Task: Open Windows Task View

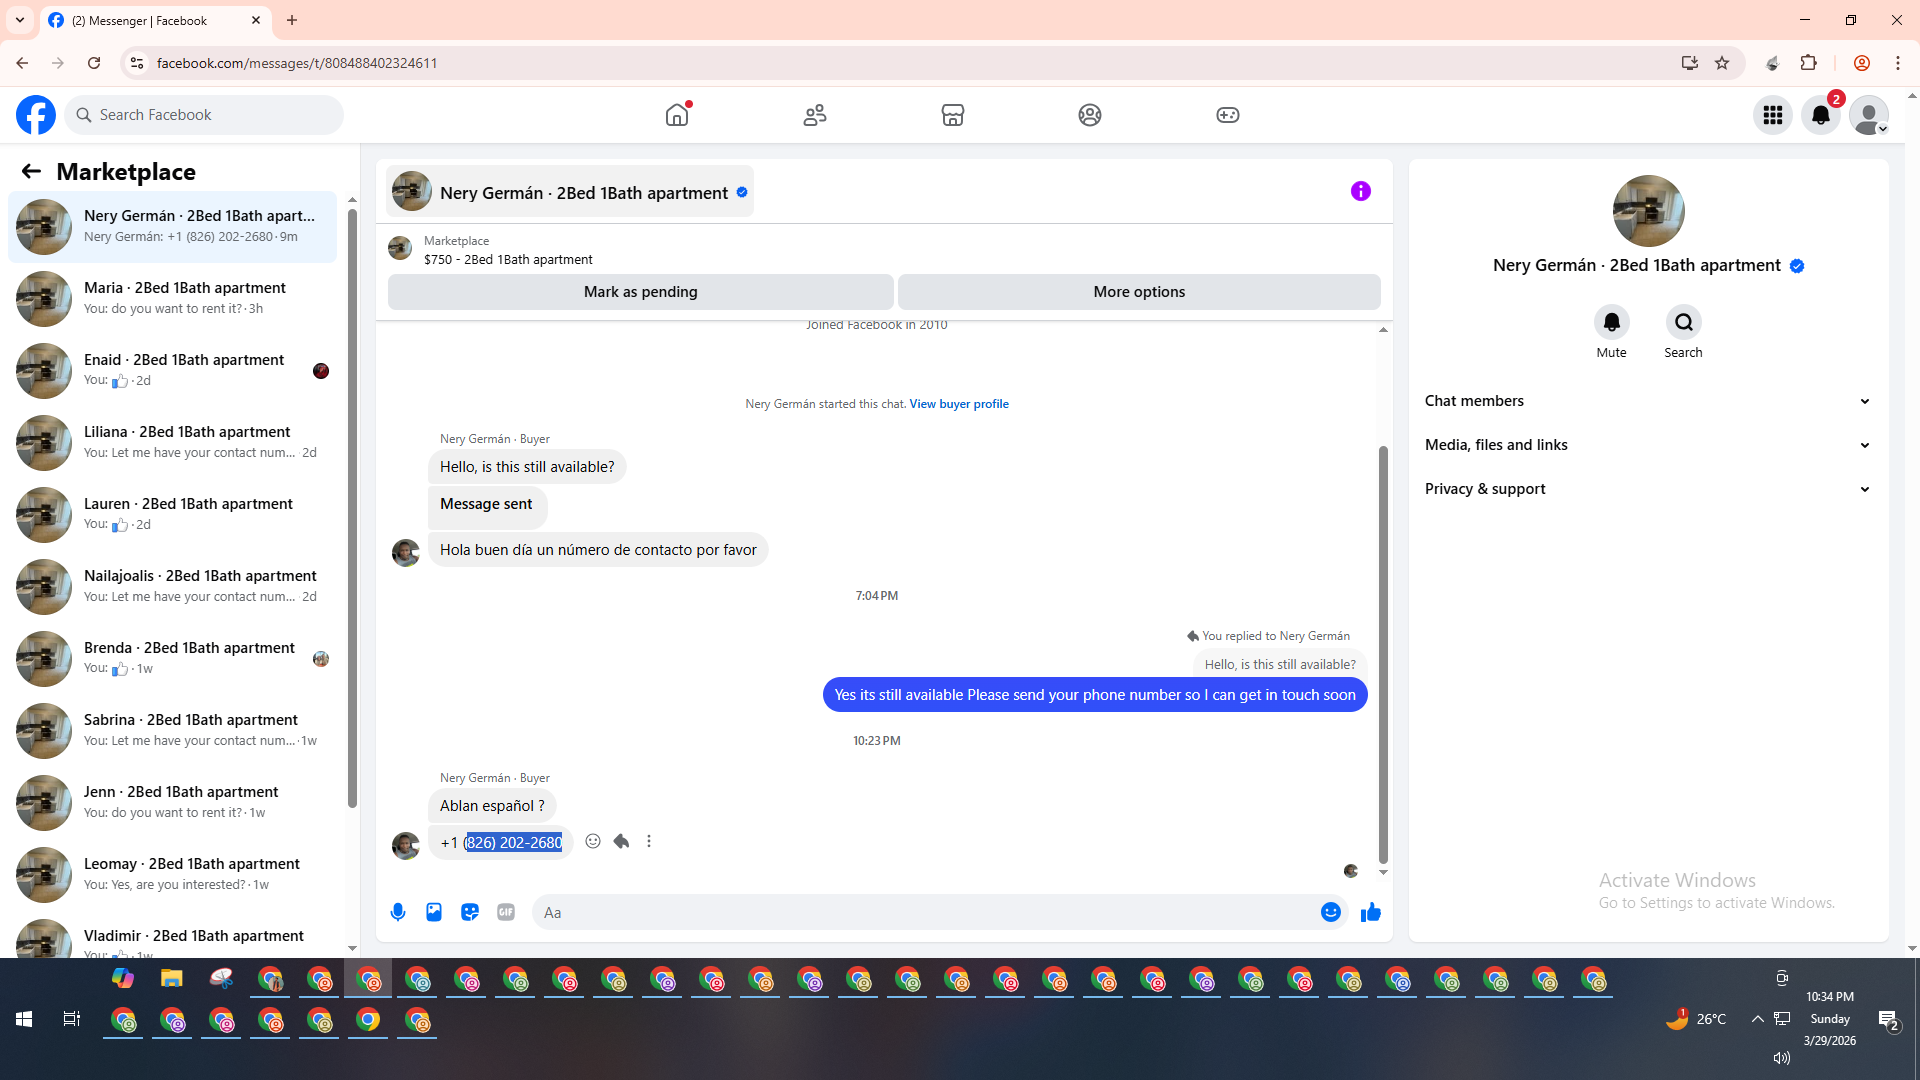Action: click(72, 1019)
